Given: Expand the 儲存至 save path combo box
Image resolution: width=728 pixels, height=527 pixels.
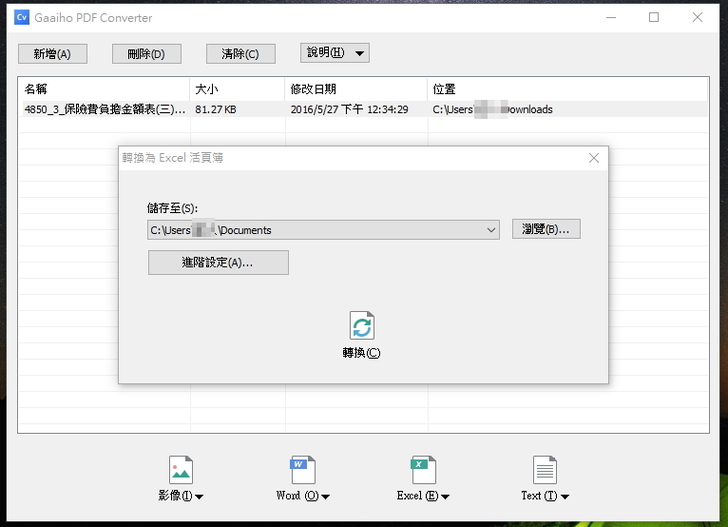Looking at the screenshot, I should (x=491, y=230).
